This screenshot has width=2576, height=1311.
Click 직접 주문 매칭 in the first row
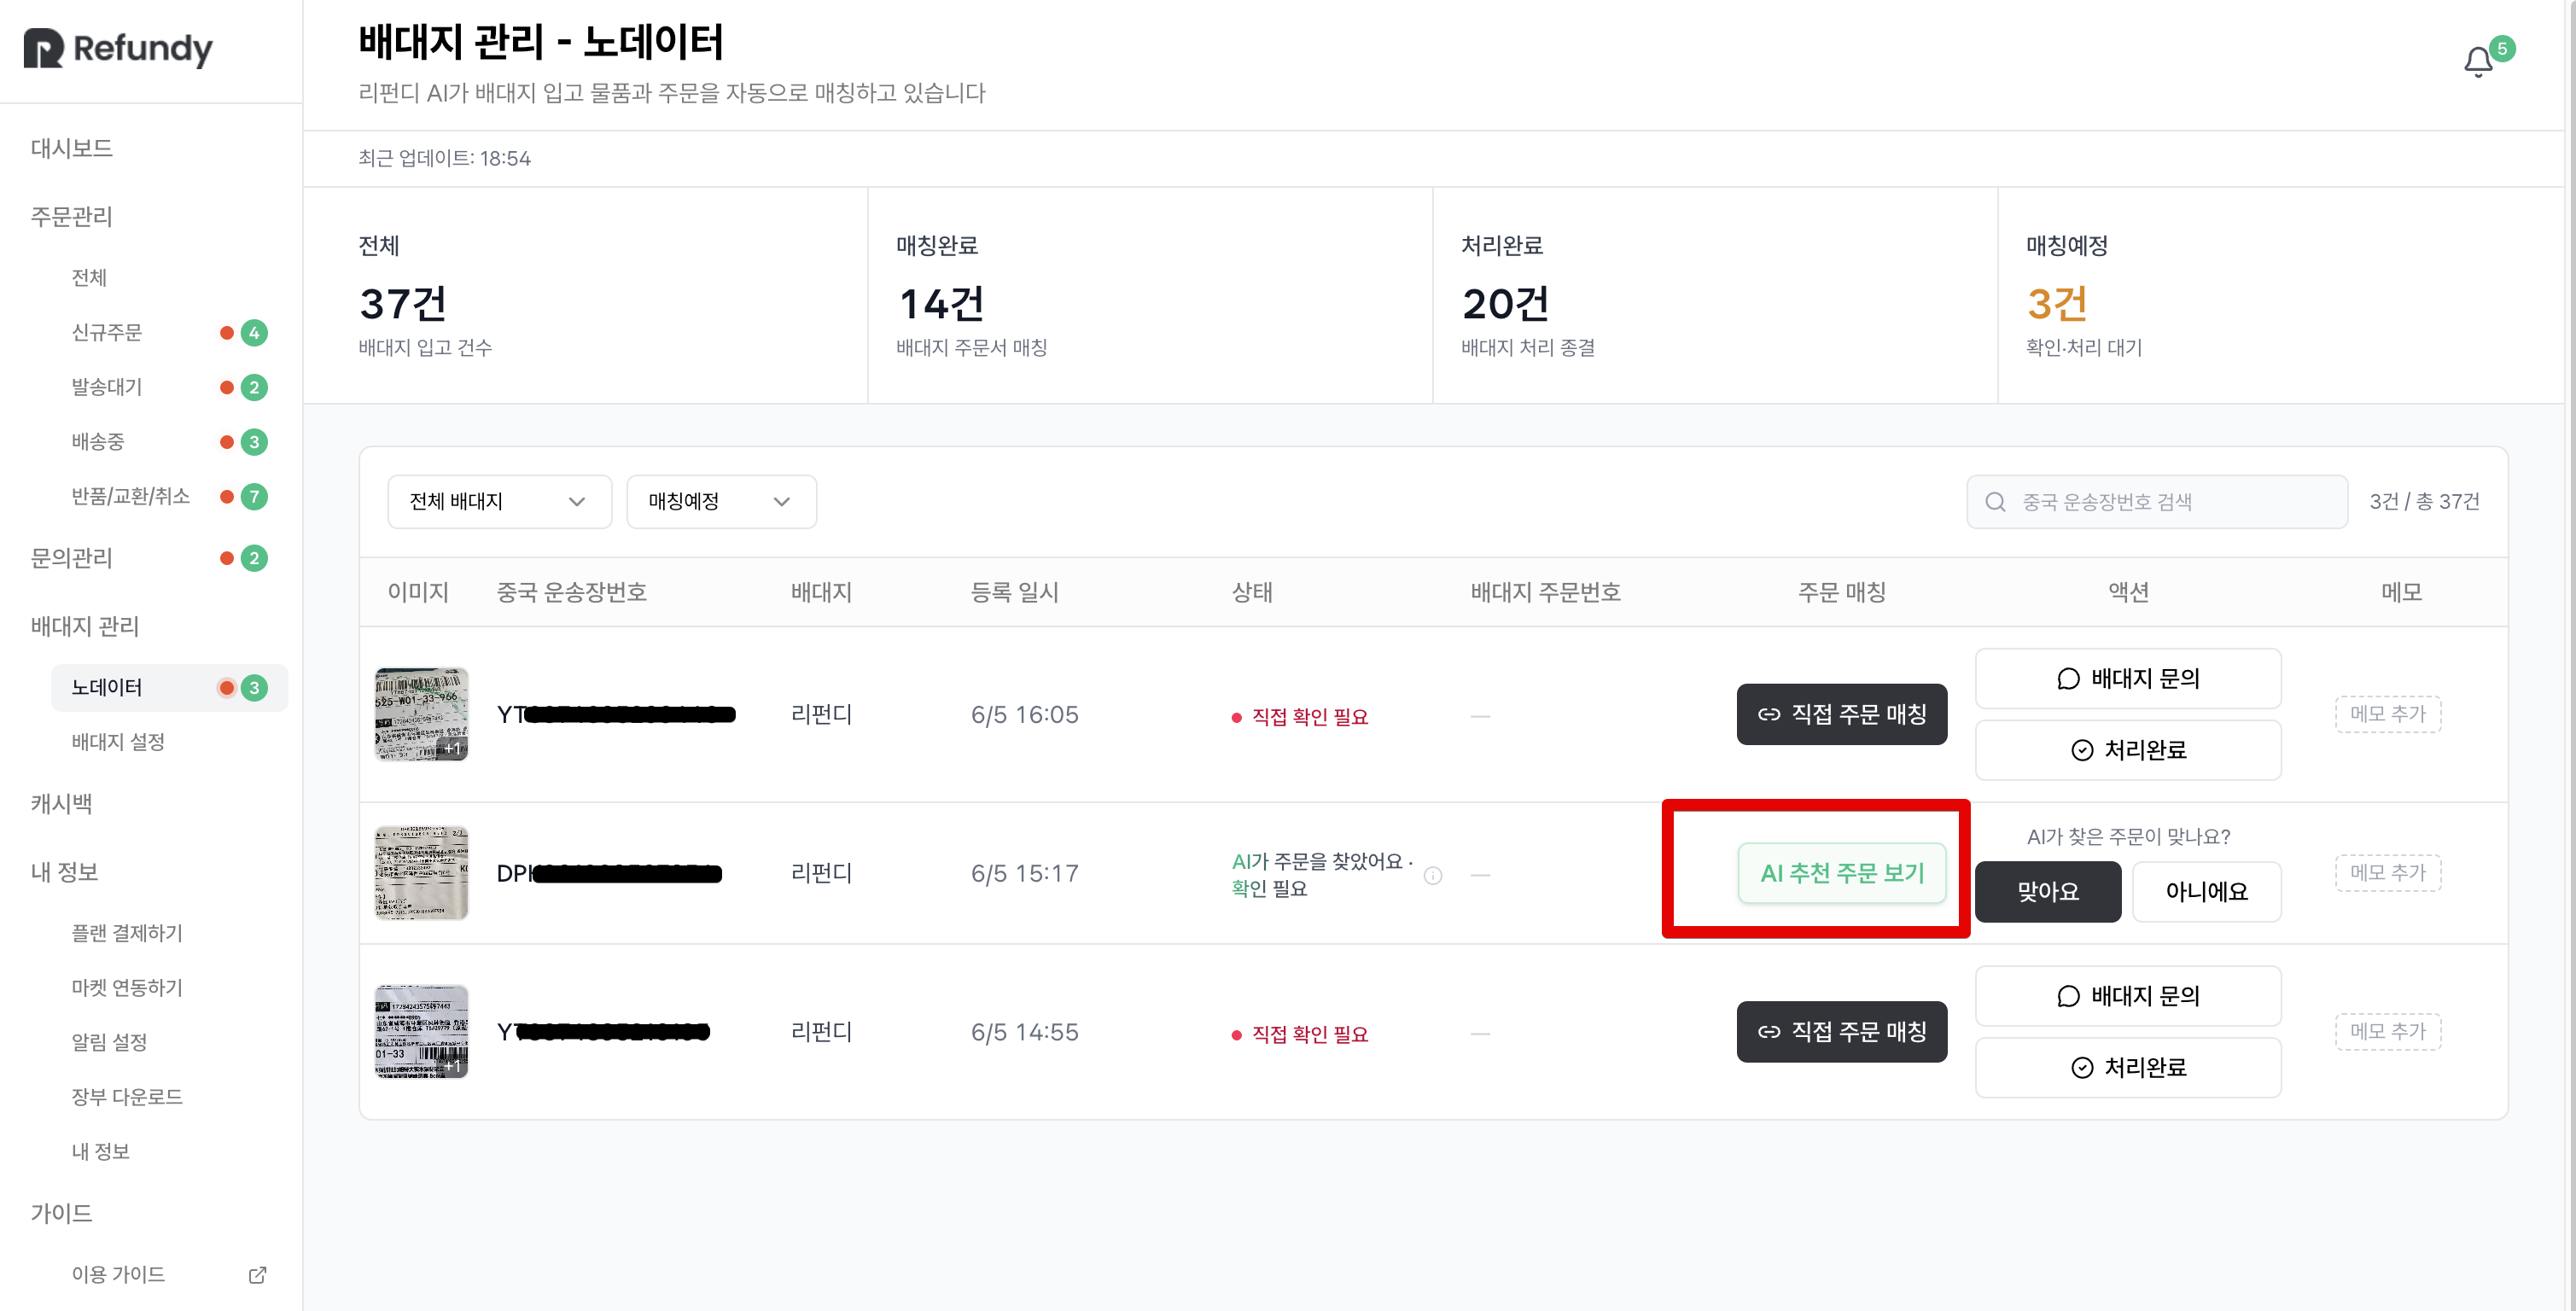[1841, 714]
